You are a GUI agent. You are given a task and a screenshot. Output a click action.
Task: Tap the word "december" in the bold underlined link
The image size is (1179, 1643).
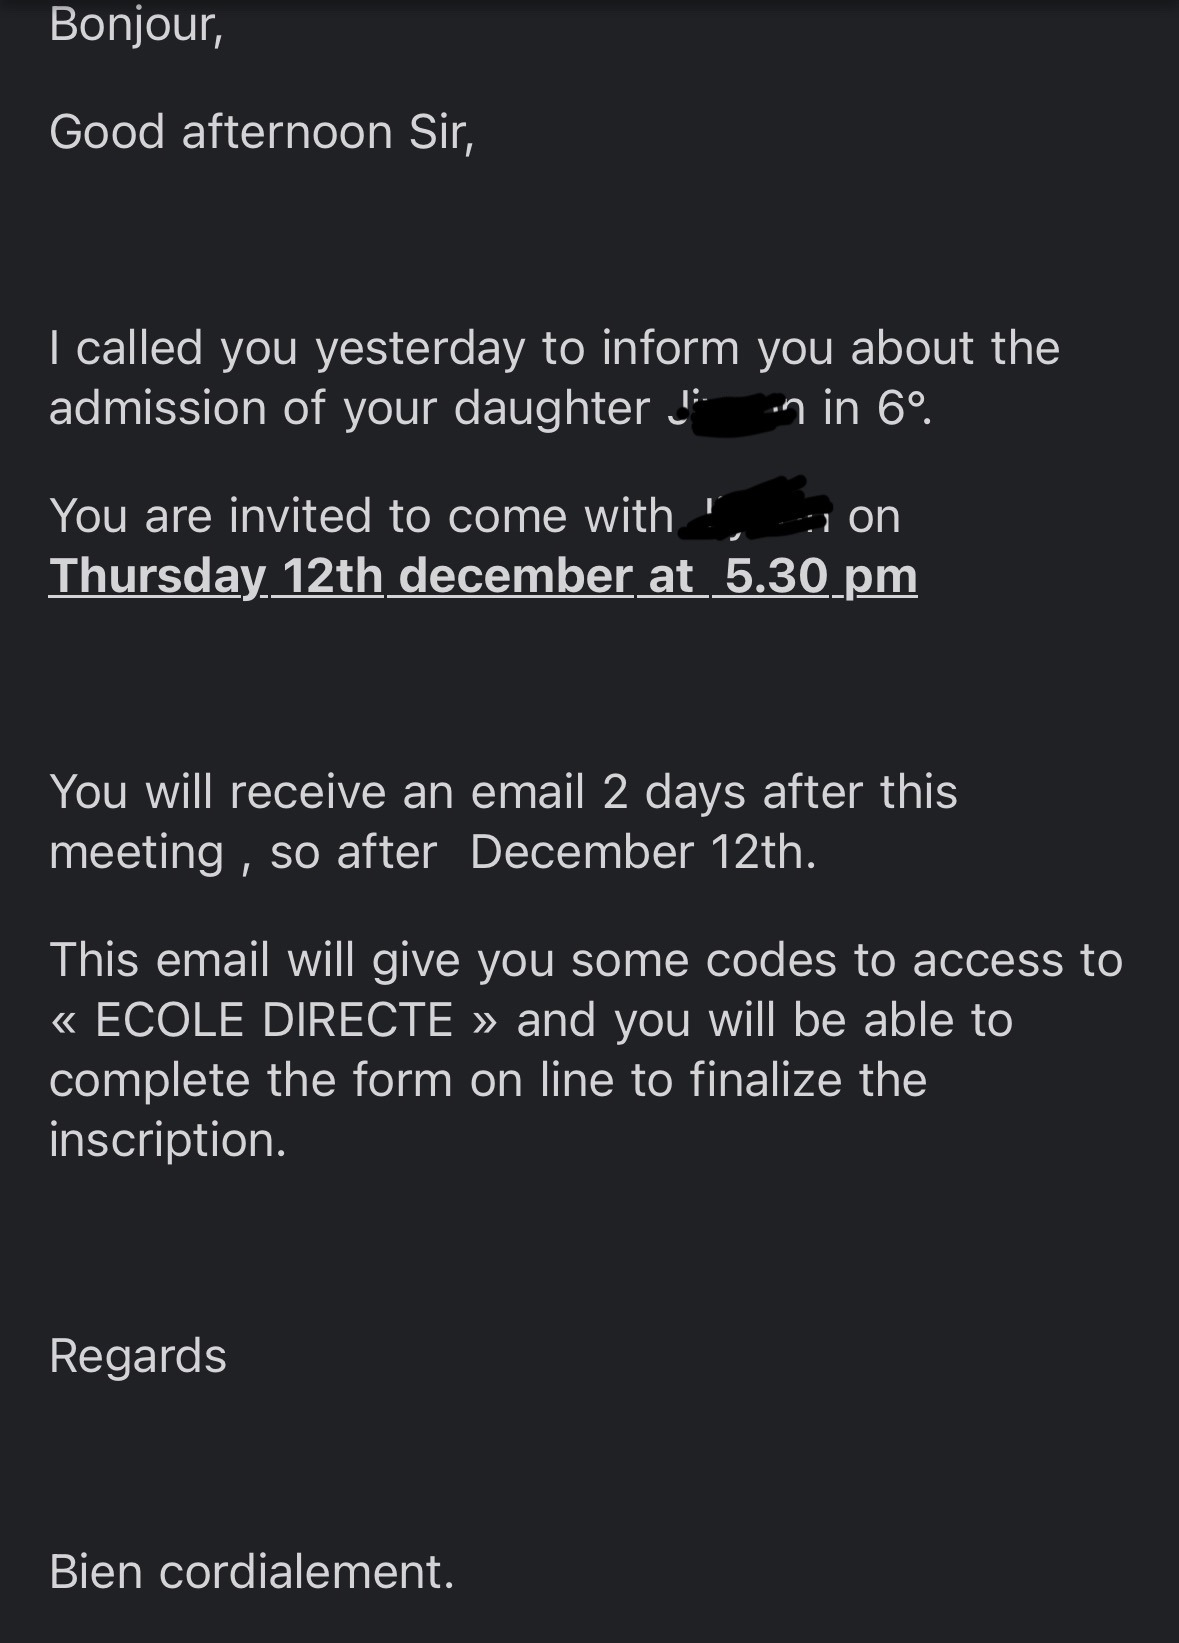(x=515, y=576)
